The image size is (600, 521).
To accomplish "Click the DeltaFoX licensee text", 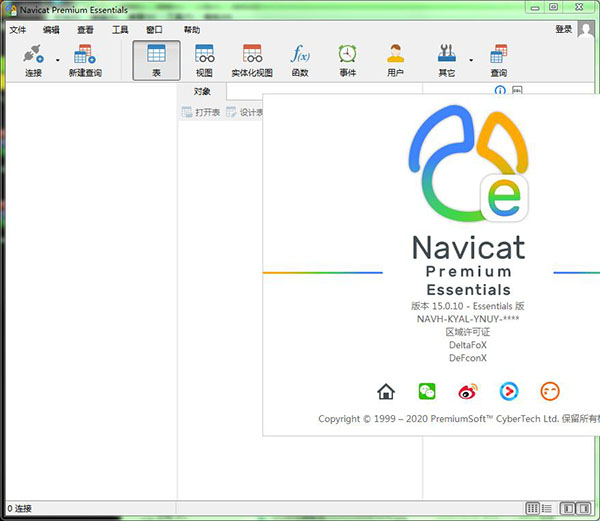I will [468, 345].
